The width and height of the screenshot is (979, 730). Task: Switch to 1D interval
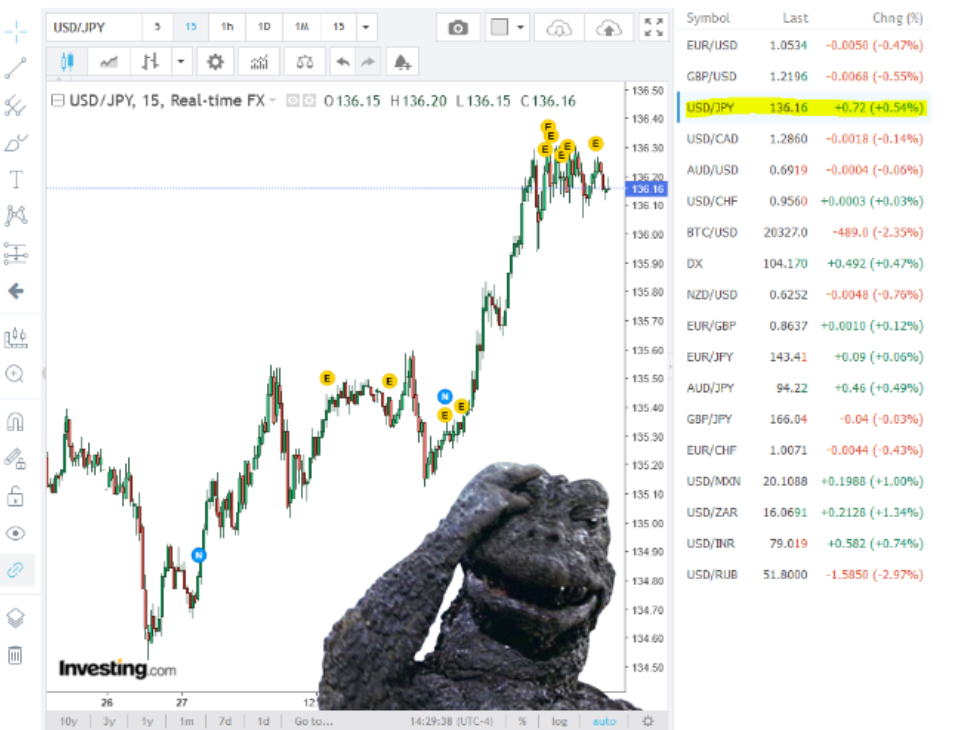pyautogui.click(x=264, y=27)
